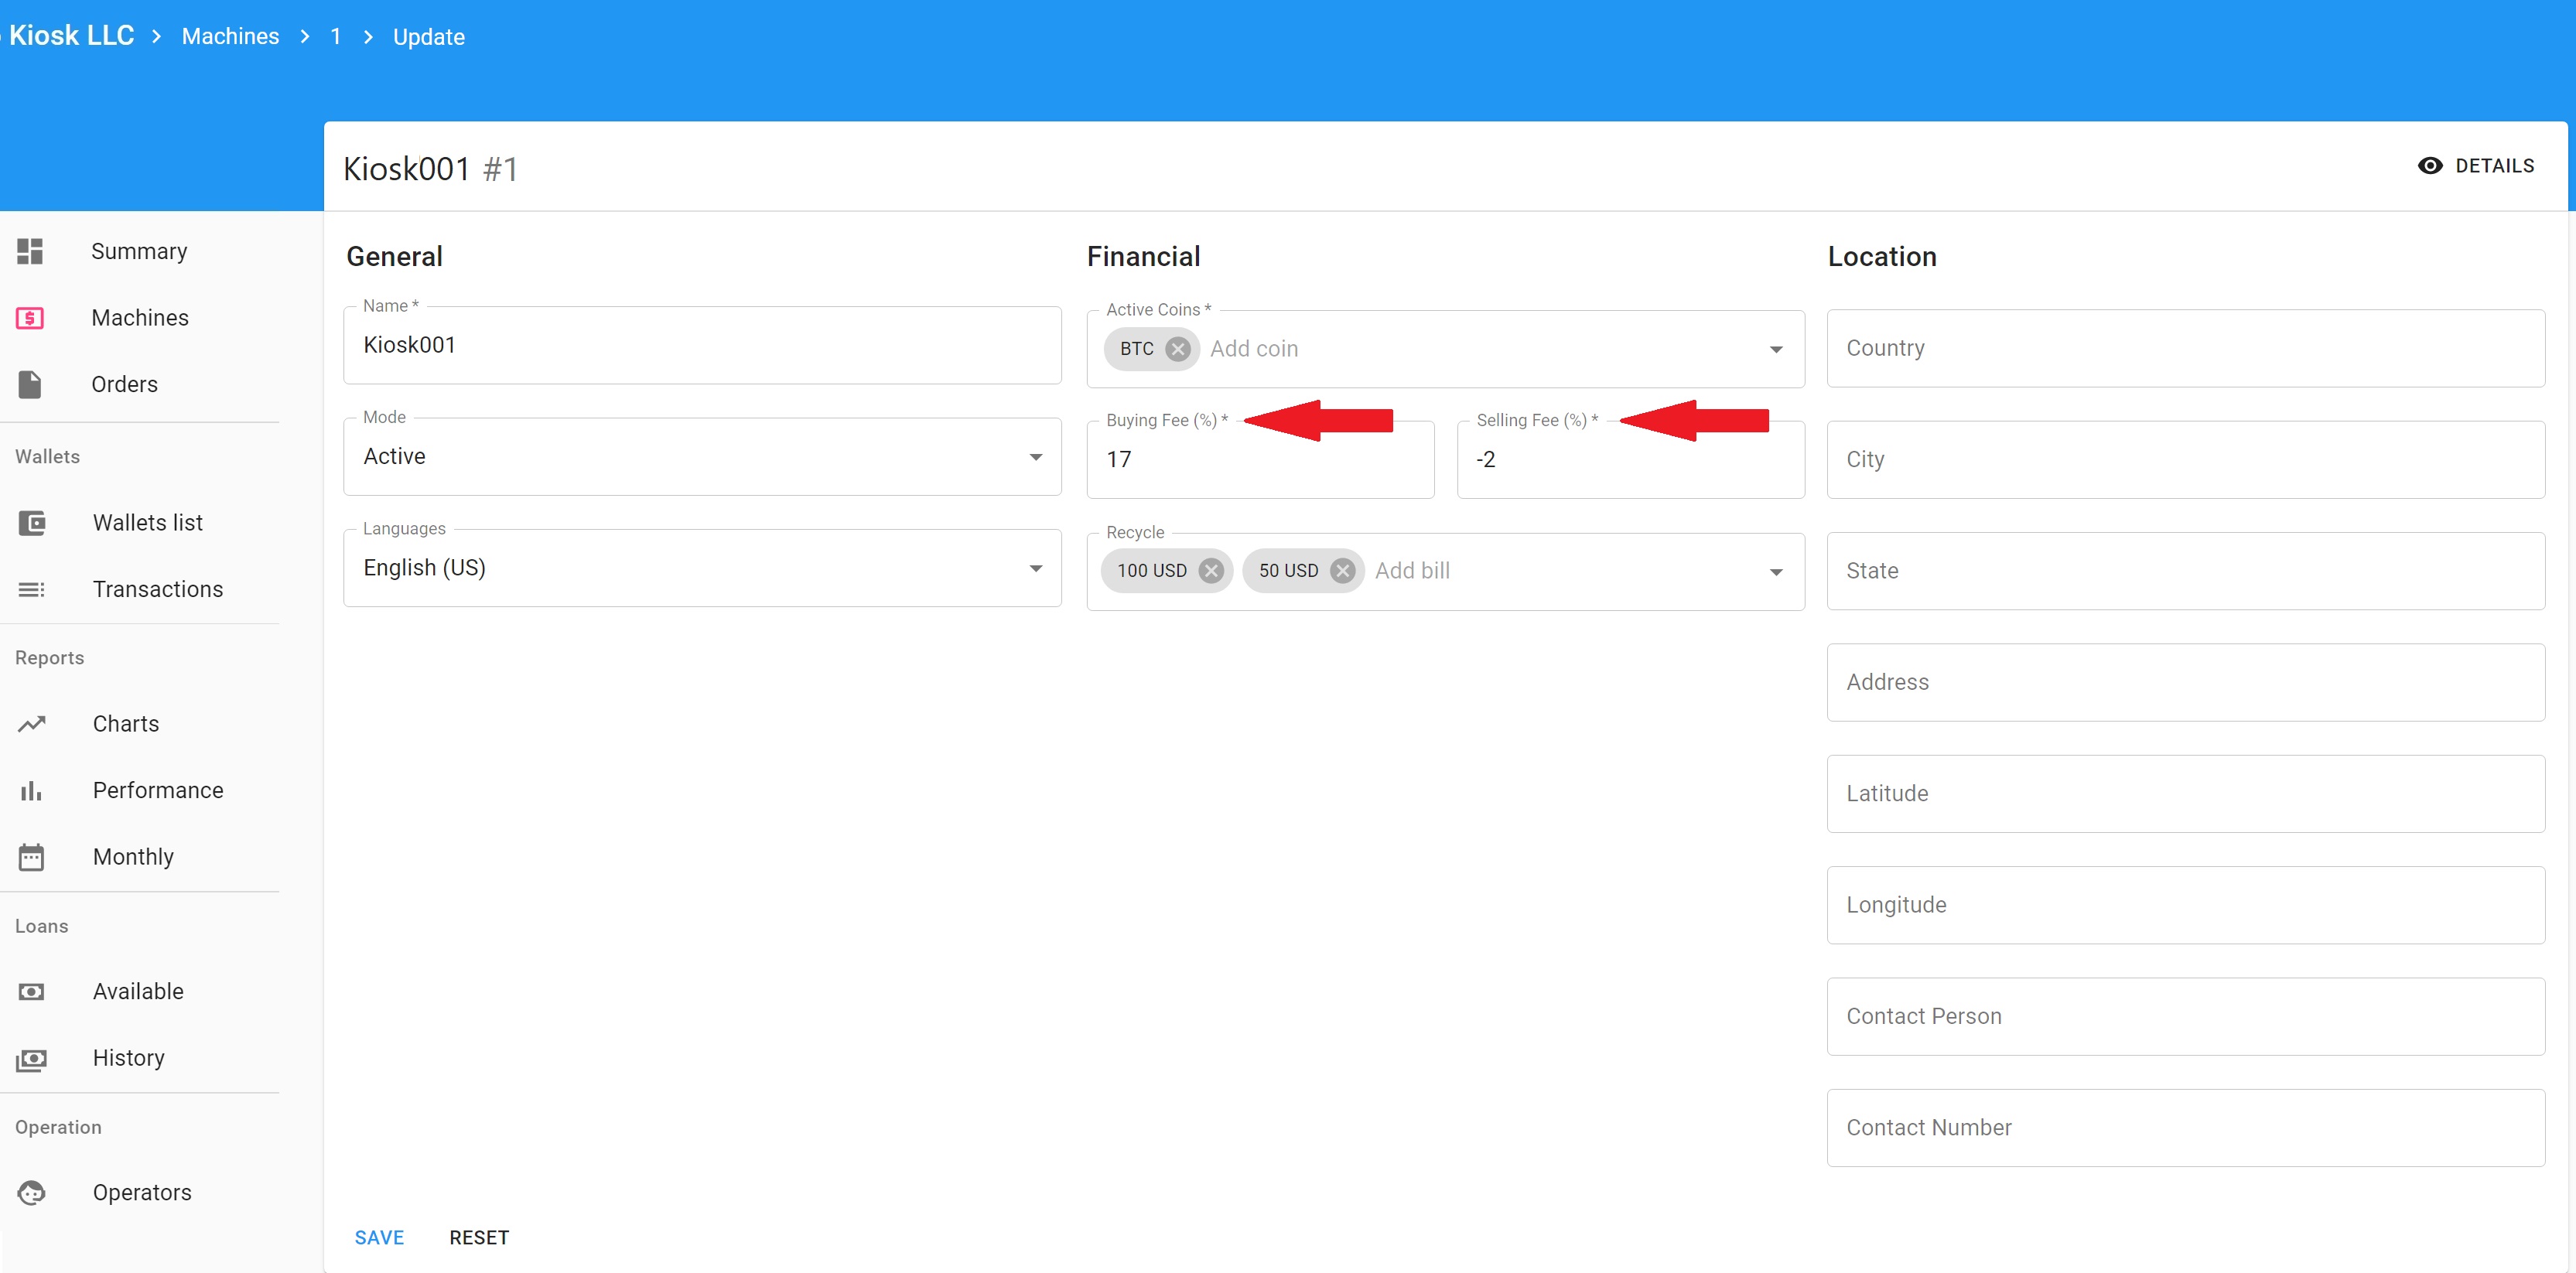The height and width of the screenshot is (1273, 2576).
Task: Click the Orders document icon
Action: [30, 384]
